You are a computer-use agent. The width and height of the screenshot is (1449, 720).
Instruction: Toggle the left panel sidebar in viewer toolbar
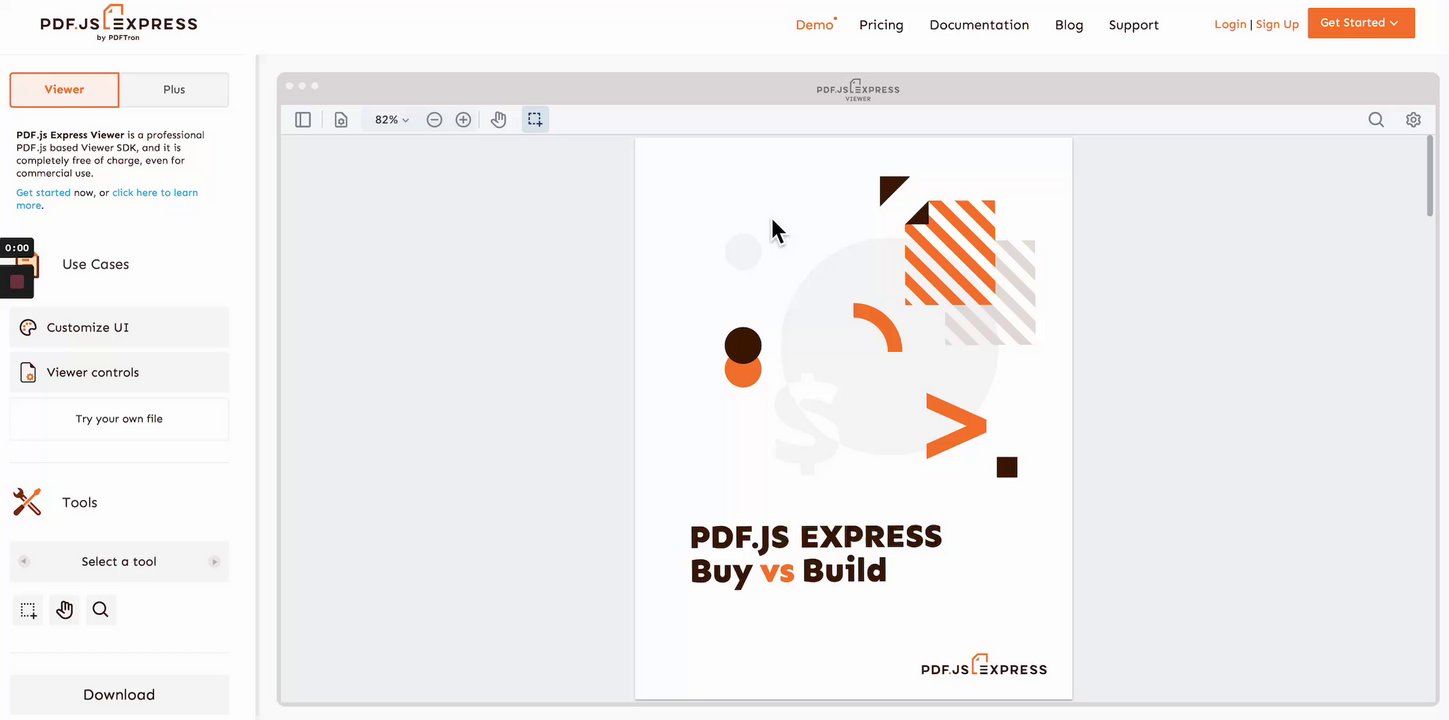click(x=303, y=120)
